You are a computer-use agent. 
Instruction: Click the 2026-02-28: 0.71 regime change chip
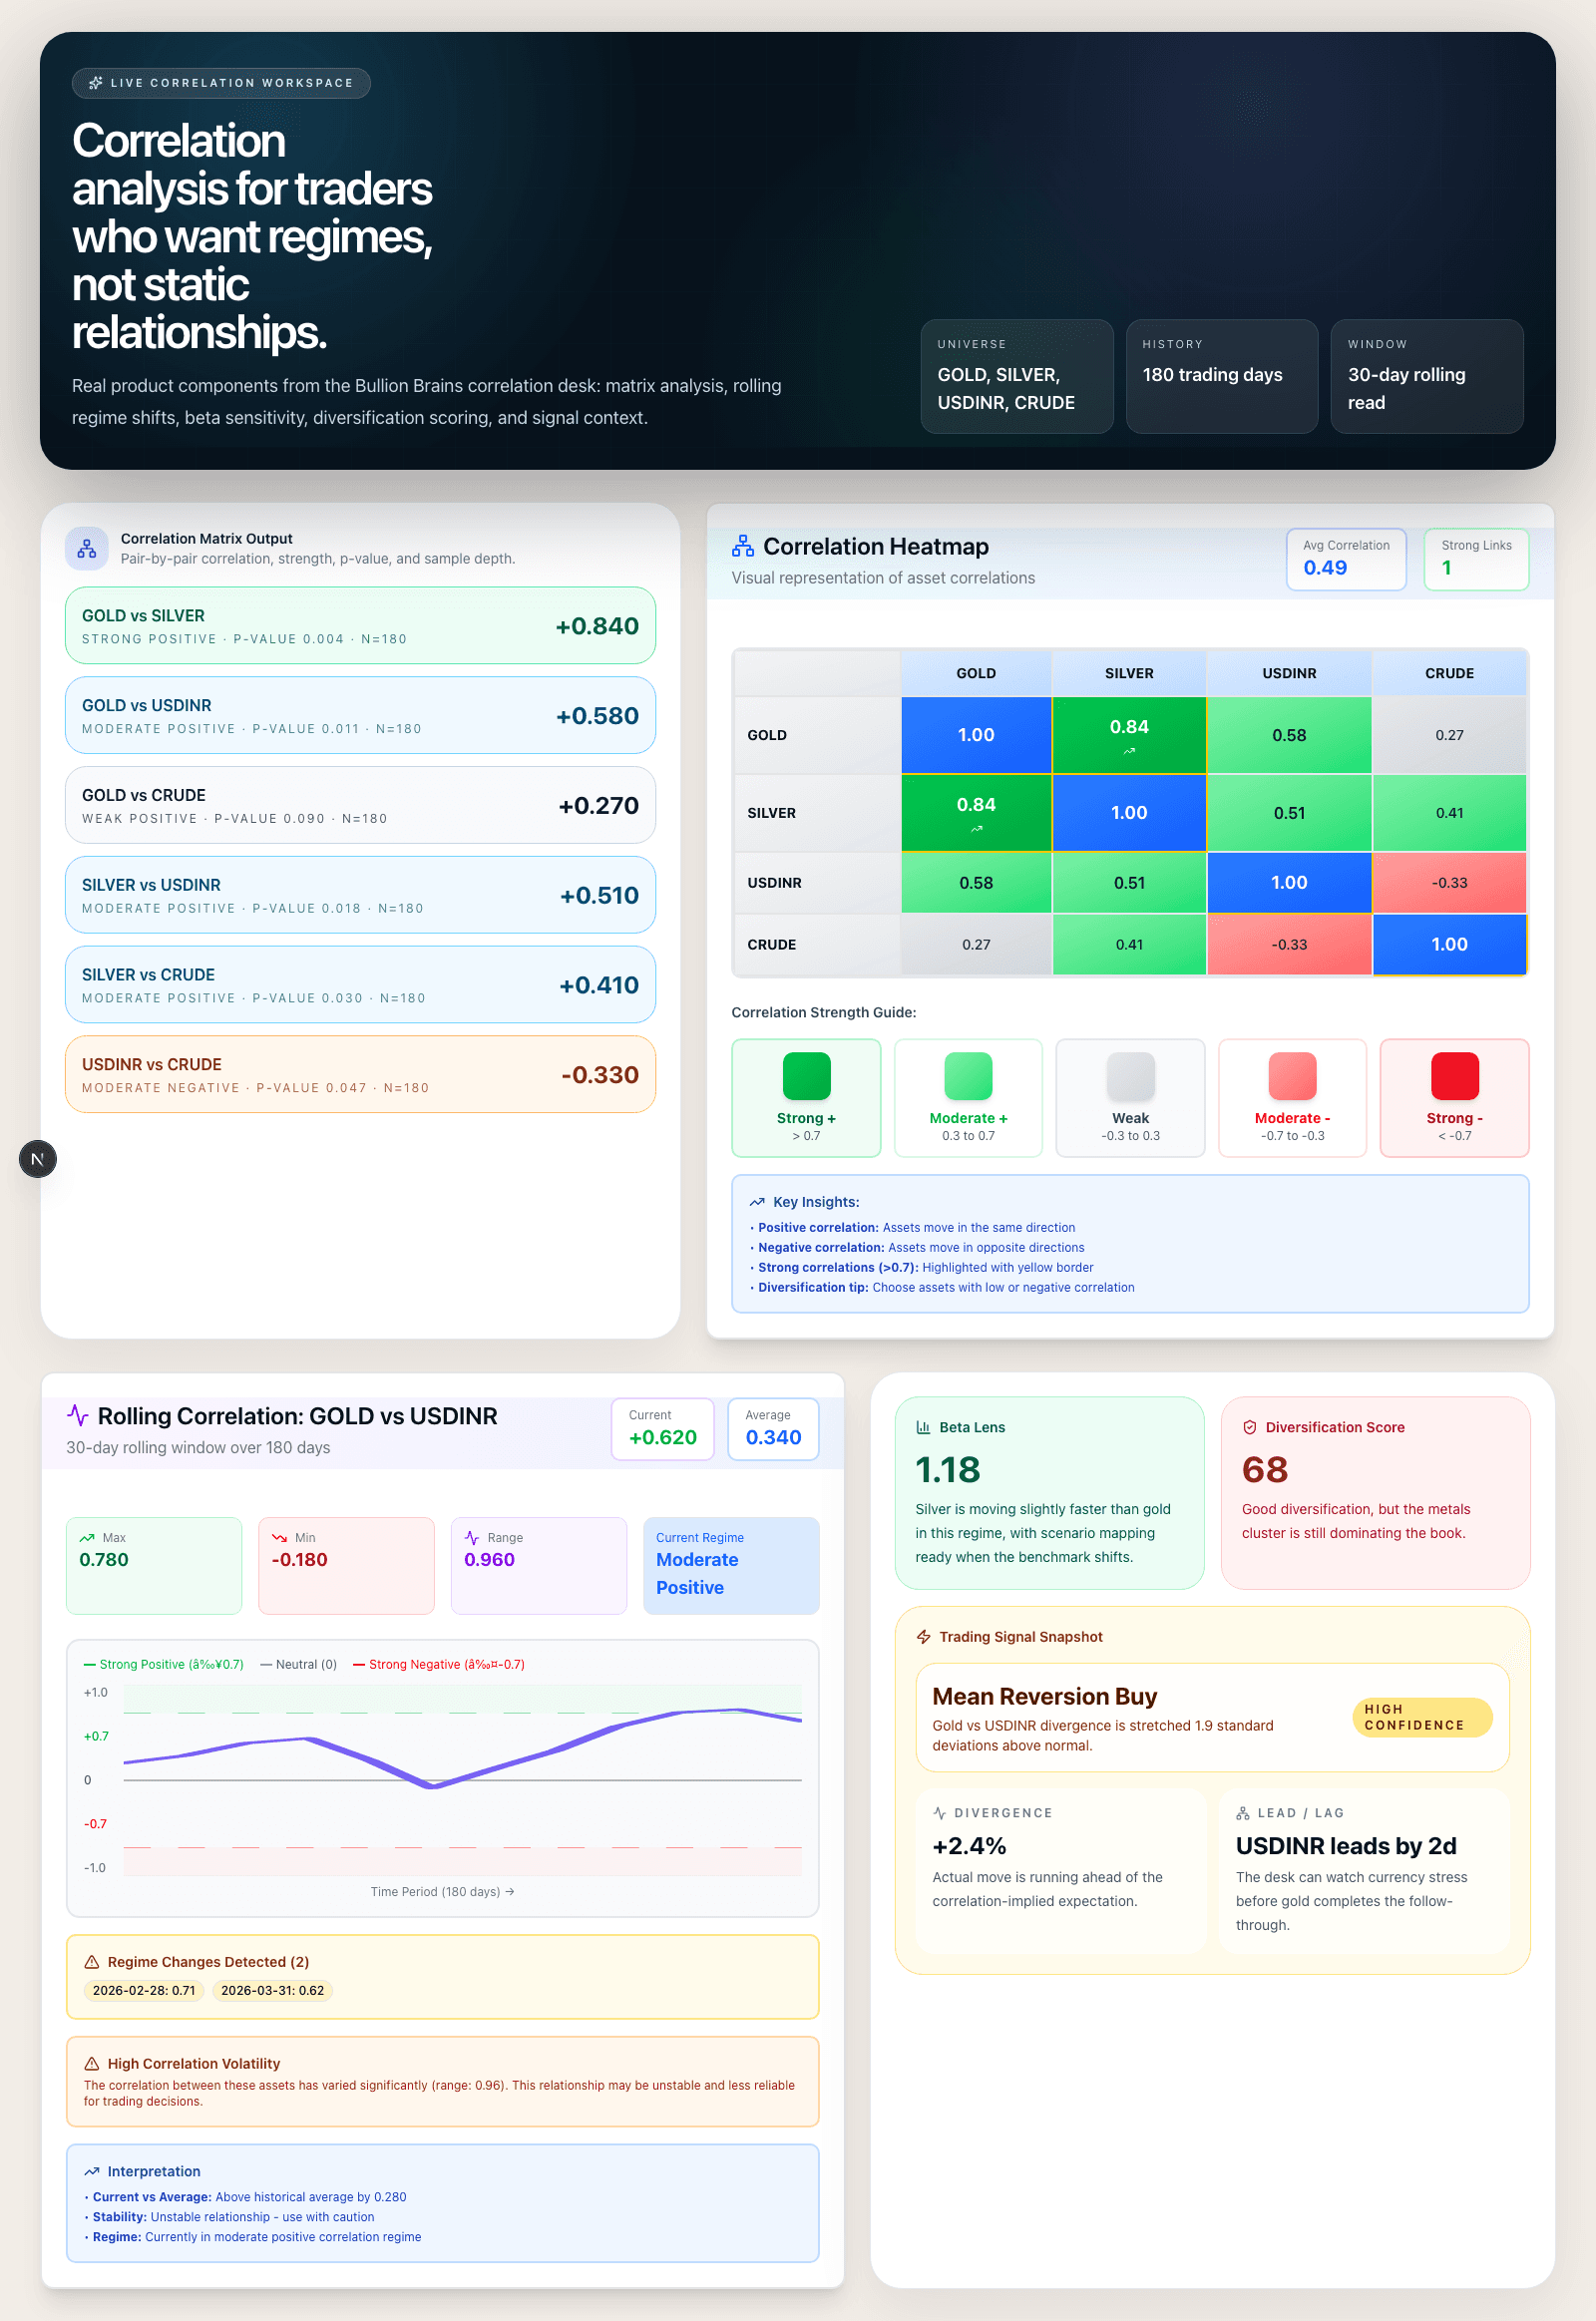143,1991
